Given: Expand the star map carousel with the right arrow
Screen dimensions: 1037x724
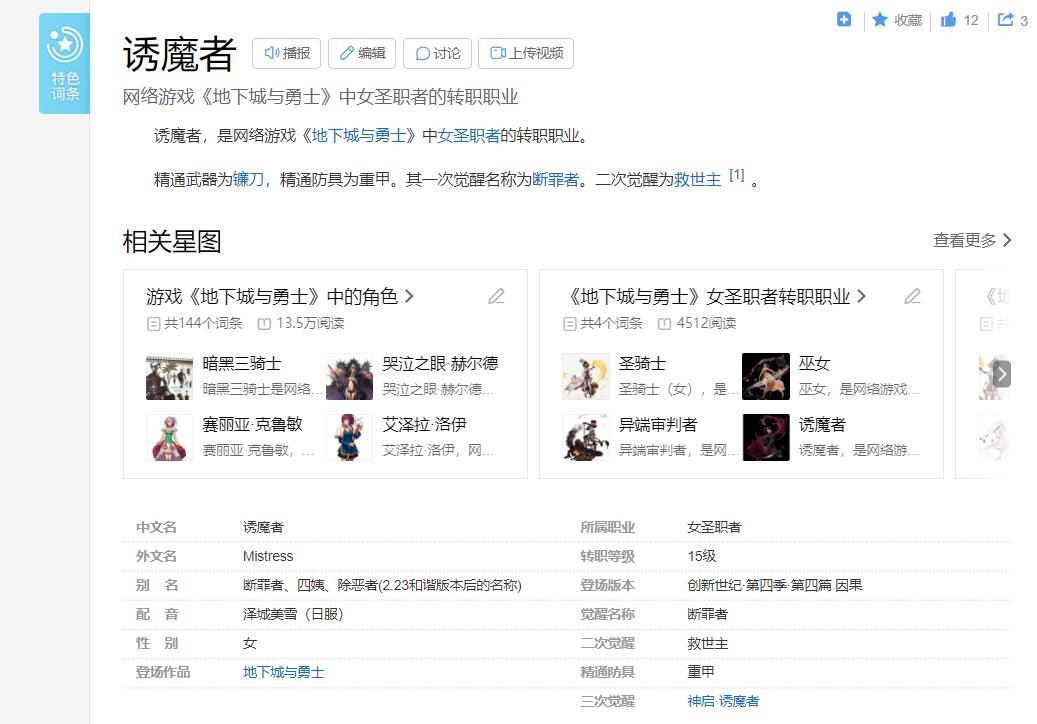Looking at the screenshot, I should click(1003, 373).
